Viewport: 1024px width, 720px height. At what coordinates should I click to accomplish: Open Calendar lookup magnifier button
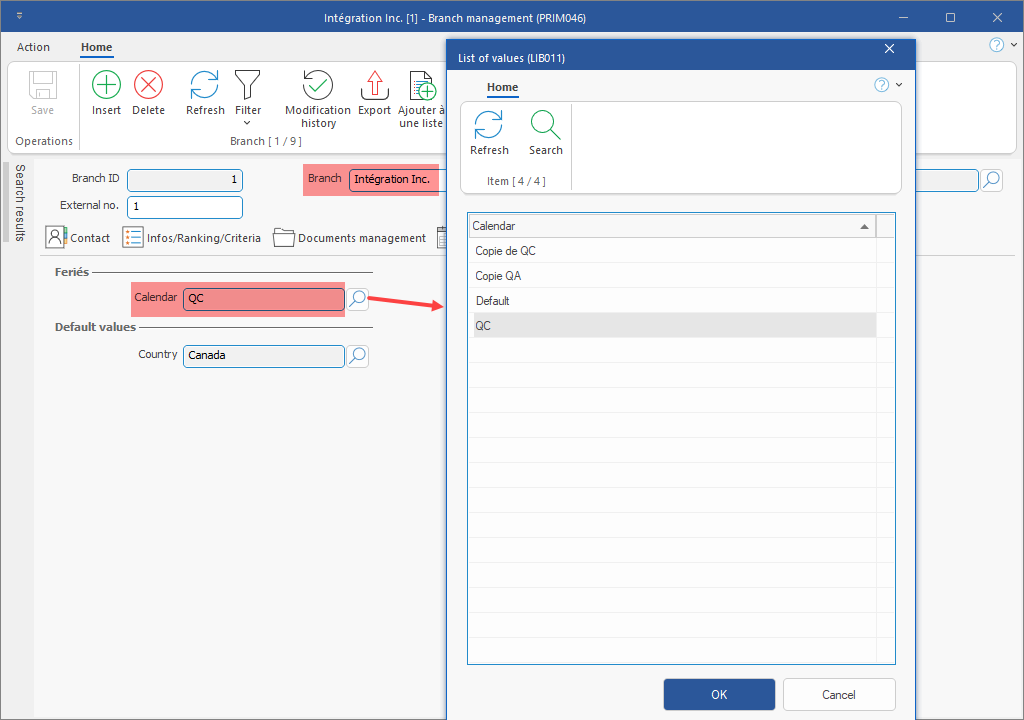[x=357, y=298]
